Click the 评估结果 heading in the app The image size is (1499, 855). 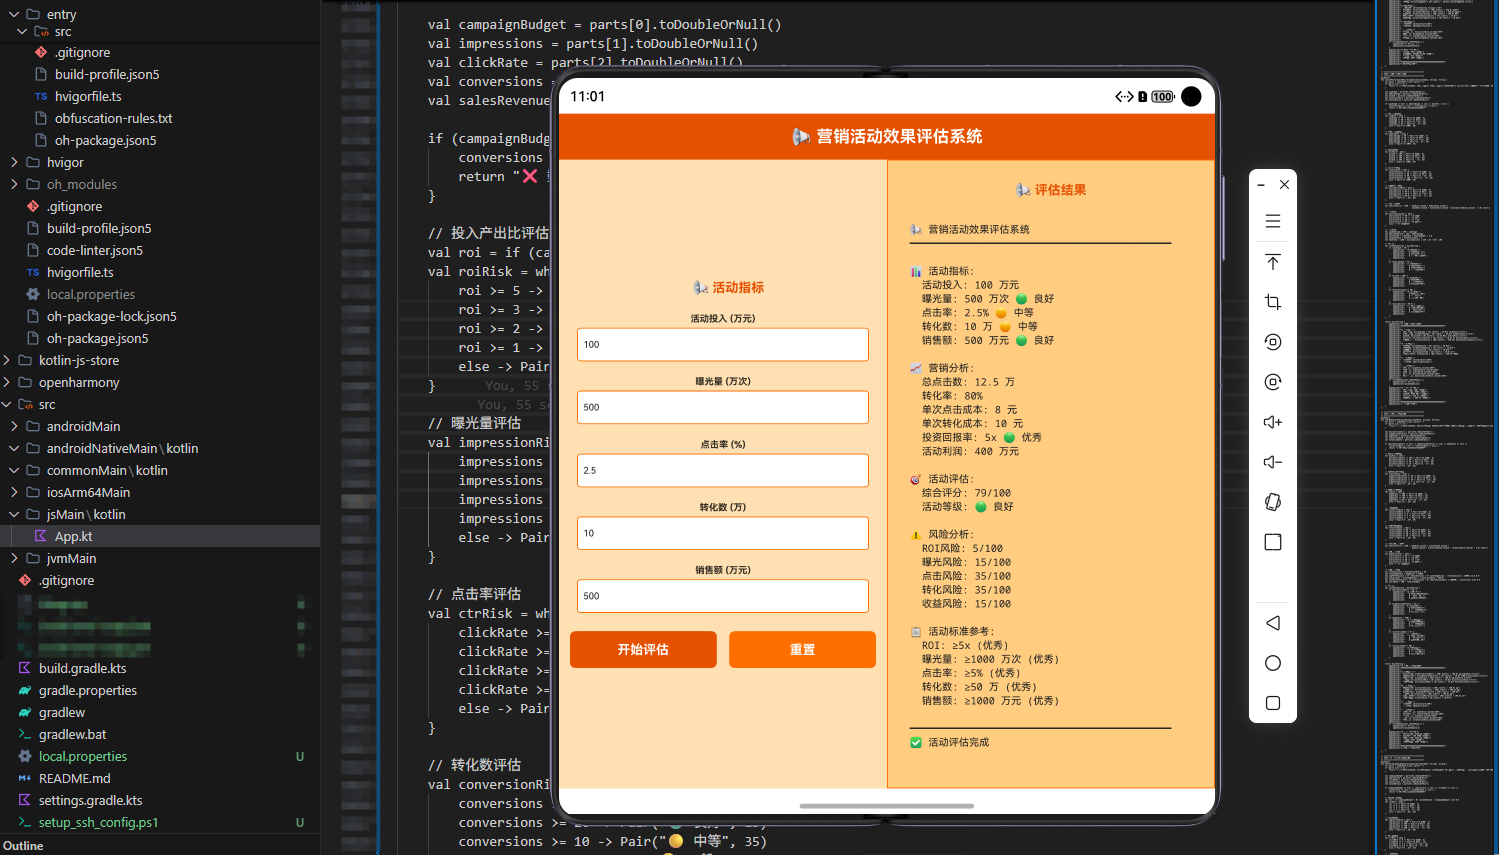1060,190
